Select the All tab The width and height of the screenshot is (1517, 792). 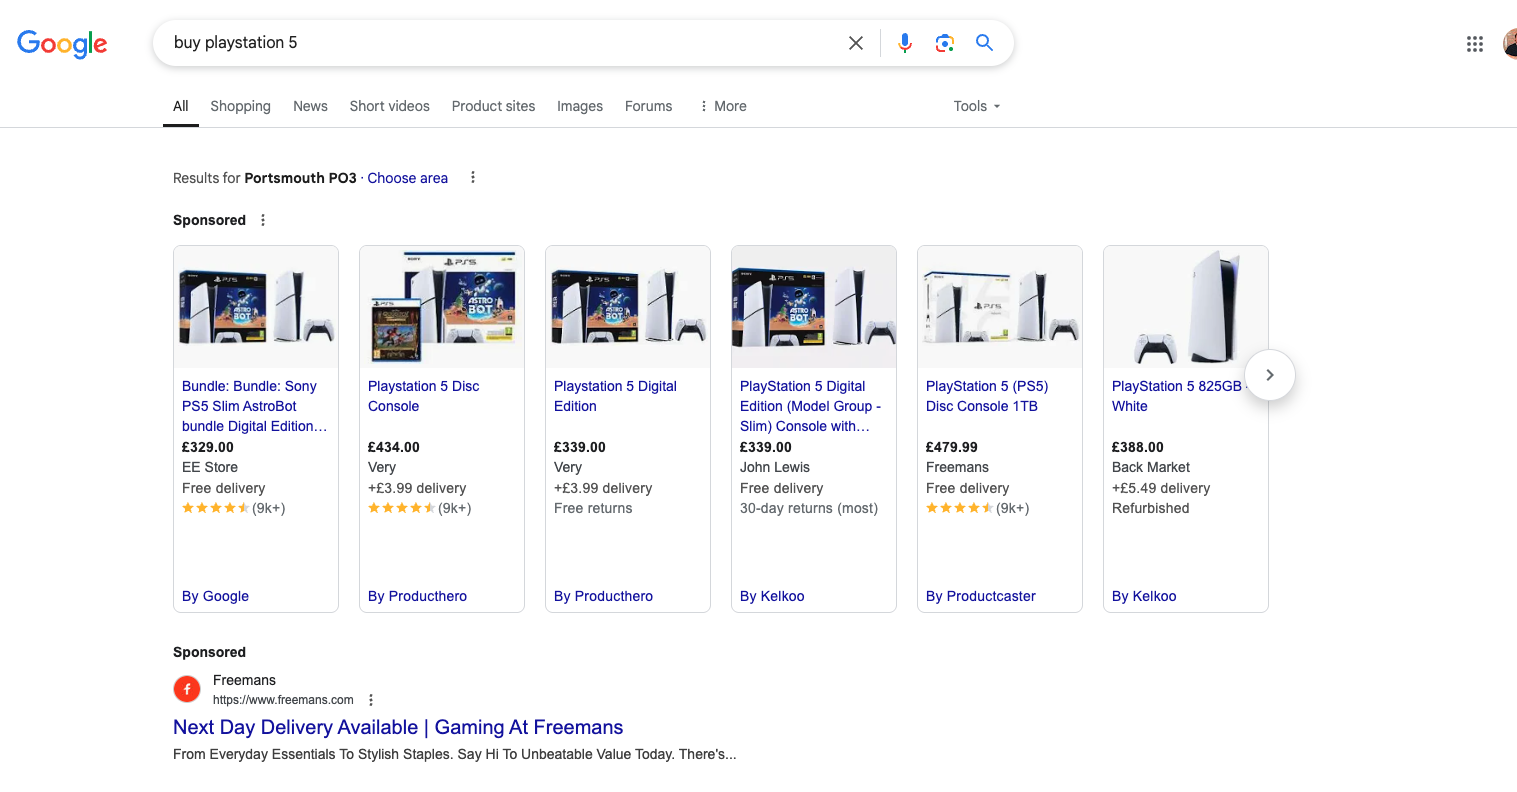click(181, 106)
